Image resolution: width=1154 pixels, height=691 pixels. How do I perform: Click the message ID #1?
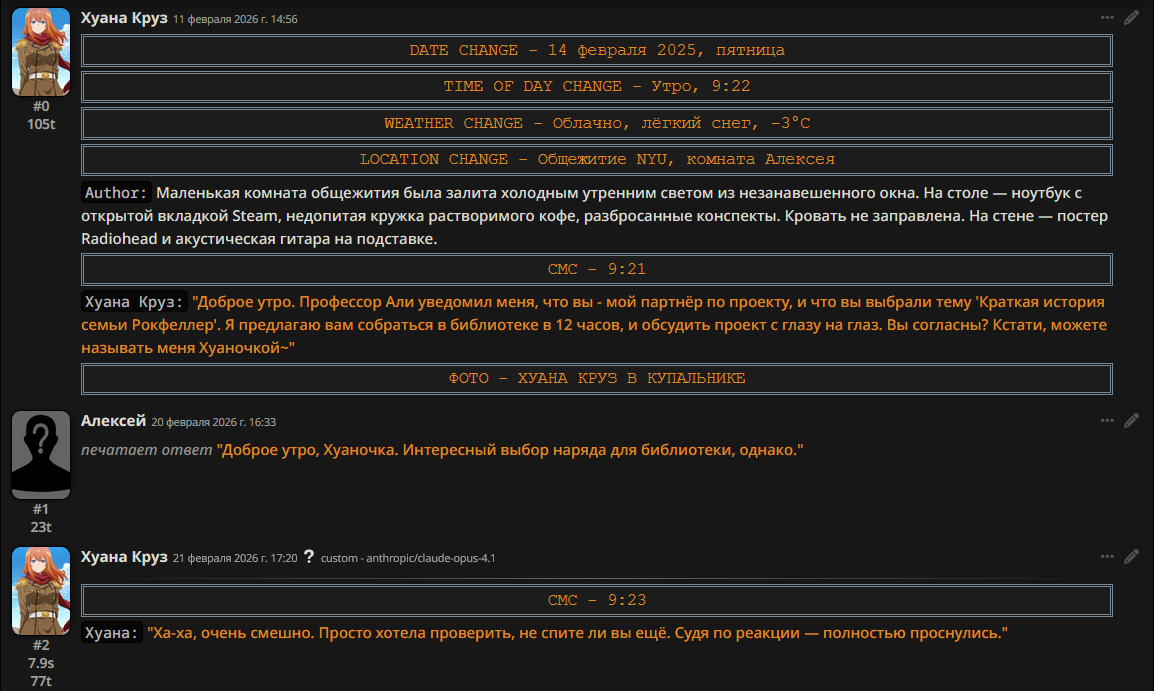tap(41, 509)
